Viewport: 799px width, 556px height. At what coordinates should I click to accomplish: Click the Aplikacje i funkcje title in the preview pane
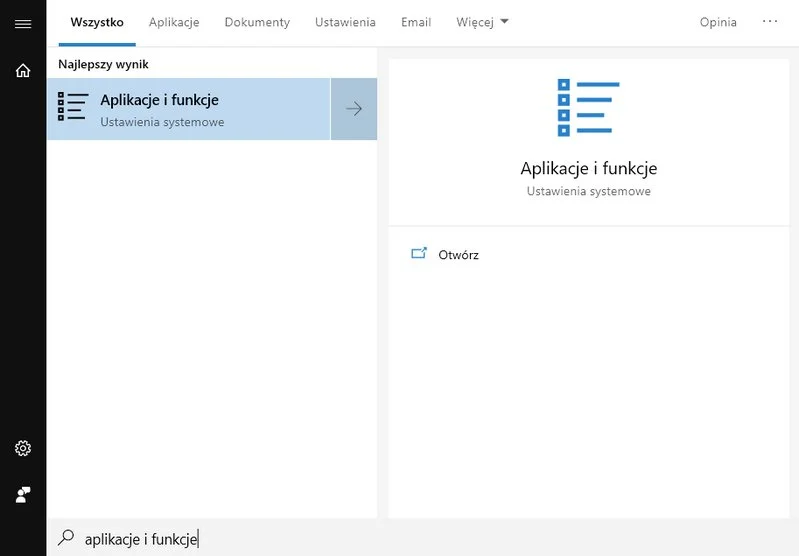(588, 168)
